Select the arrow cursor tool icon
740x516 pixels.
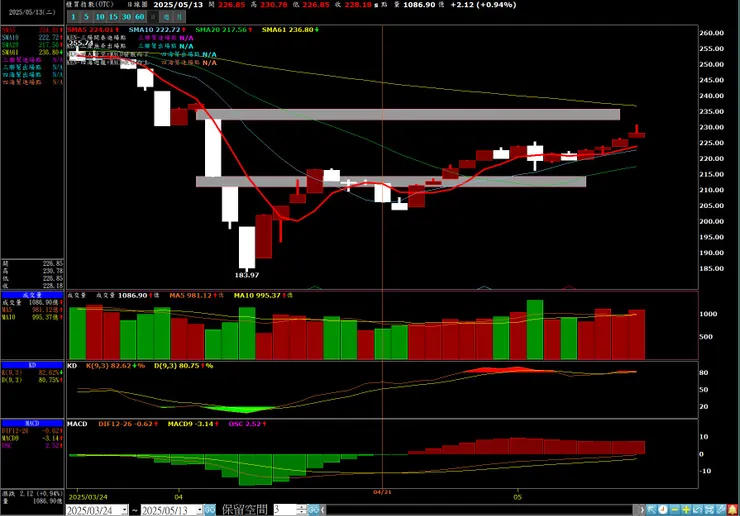pos(652,510)
